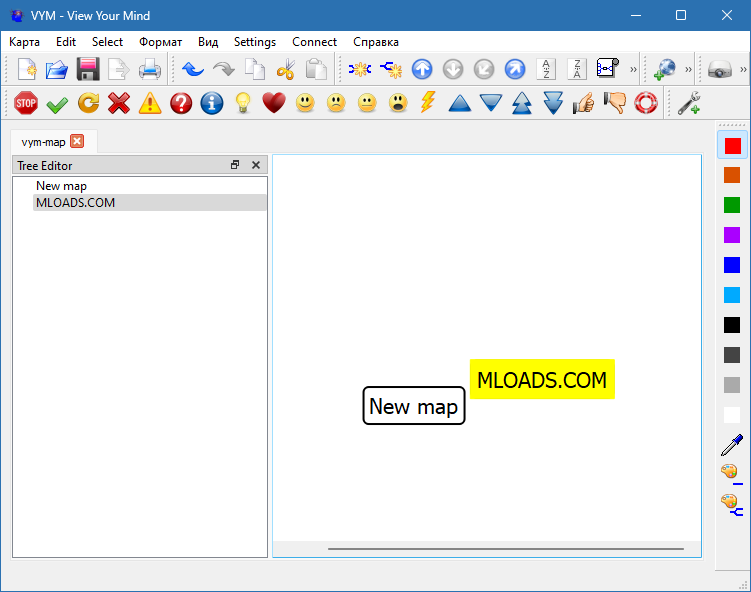Viewport: 751px width, 592px height.
Task: Close the Tree Editor panel
Action: 256,165
